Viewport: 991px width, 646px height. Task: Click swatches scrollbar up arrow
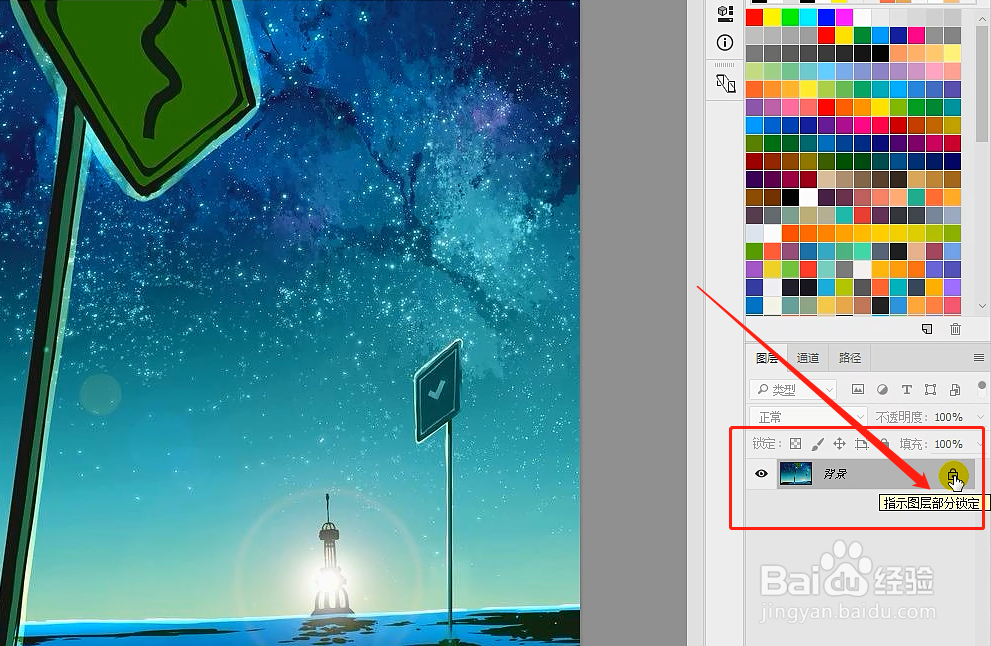tap(982, 19)
